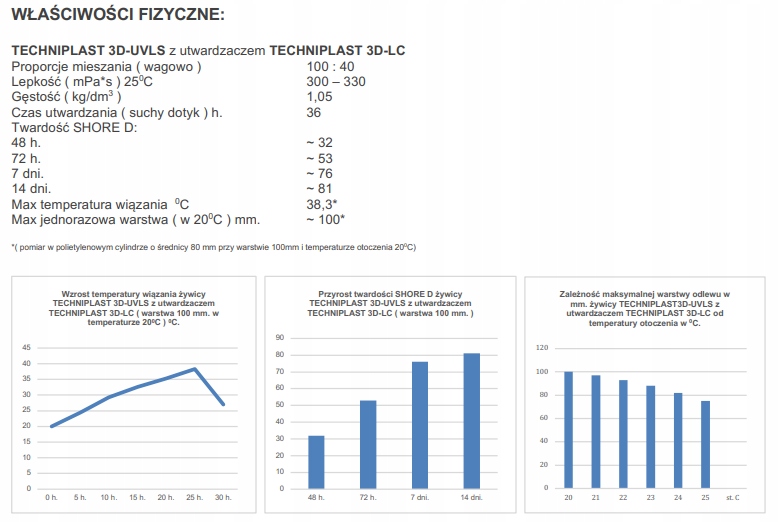This screenshot has width=779, height=522.
Task: Click the heading 'WŁAŚCIWOŚCI FIZYCZNE:'
Action: point(118,14)
